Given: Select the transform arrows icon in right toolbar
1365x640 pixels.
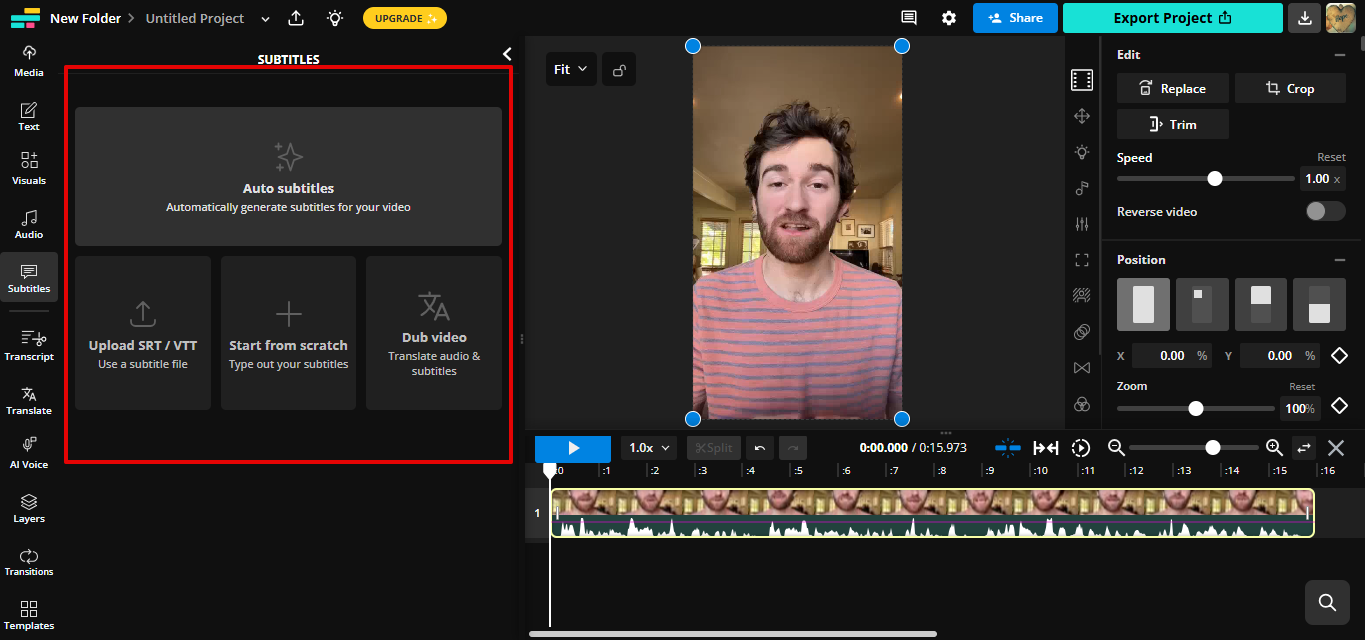Looking at the screenshot, I should [x=1081, y=116].
